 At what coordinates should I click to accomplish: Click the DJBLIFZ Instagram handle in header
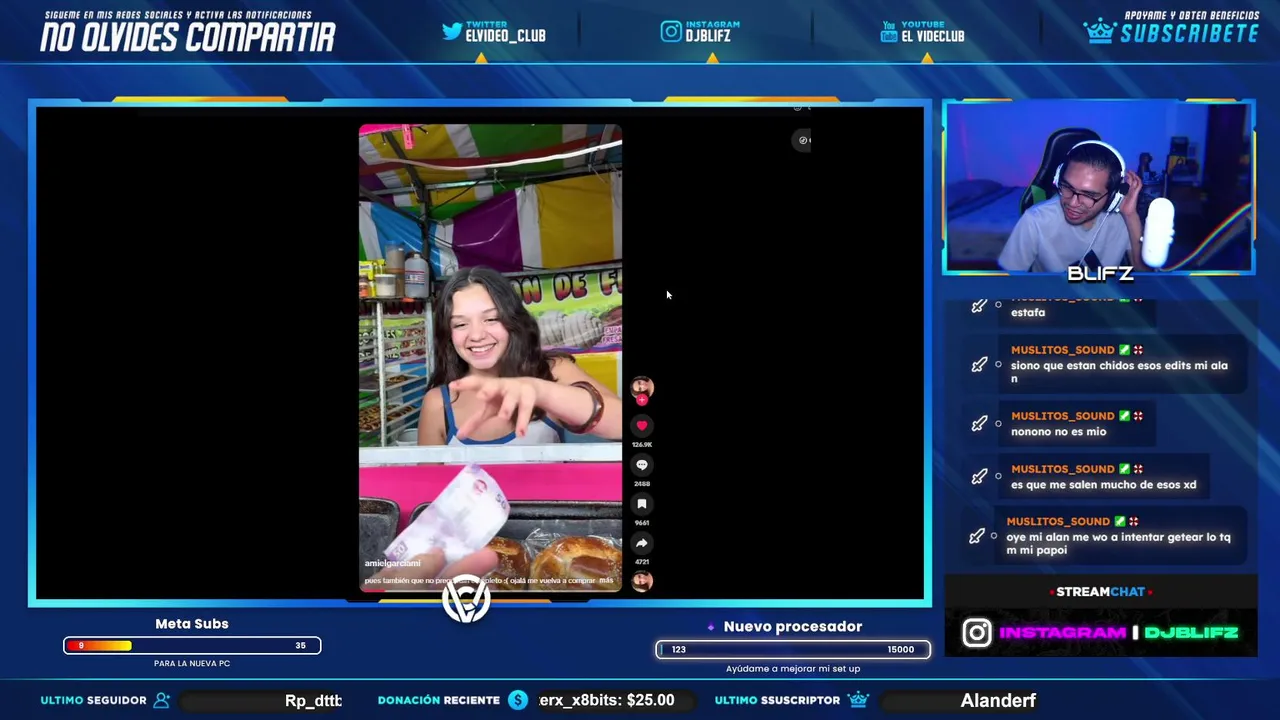(x=708, y=36)
